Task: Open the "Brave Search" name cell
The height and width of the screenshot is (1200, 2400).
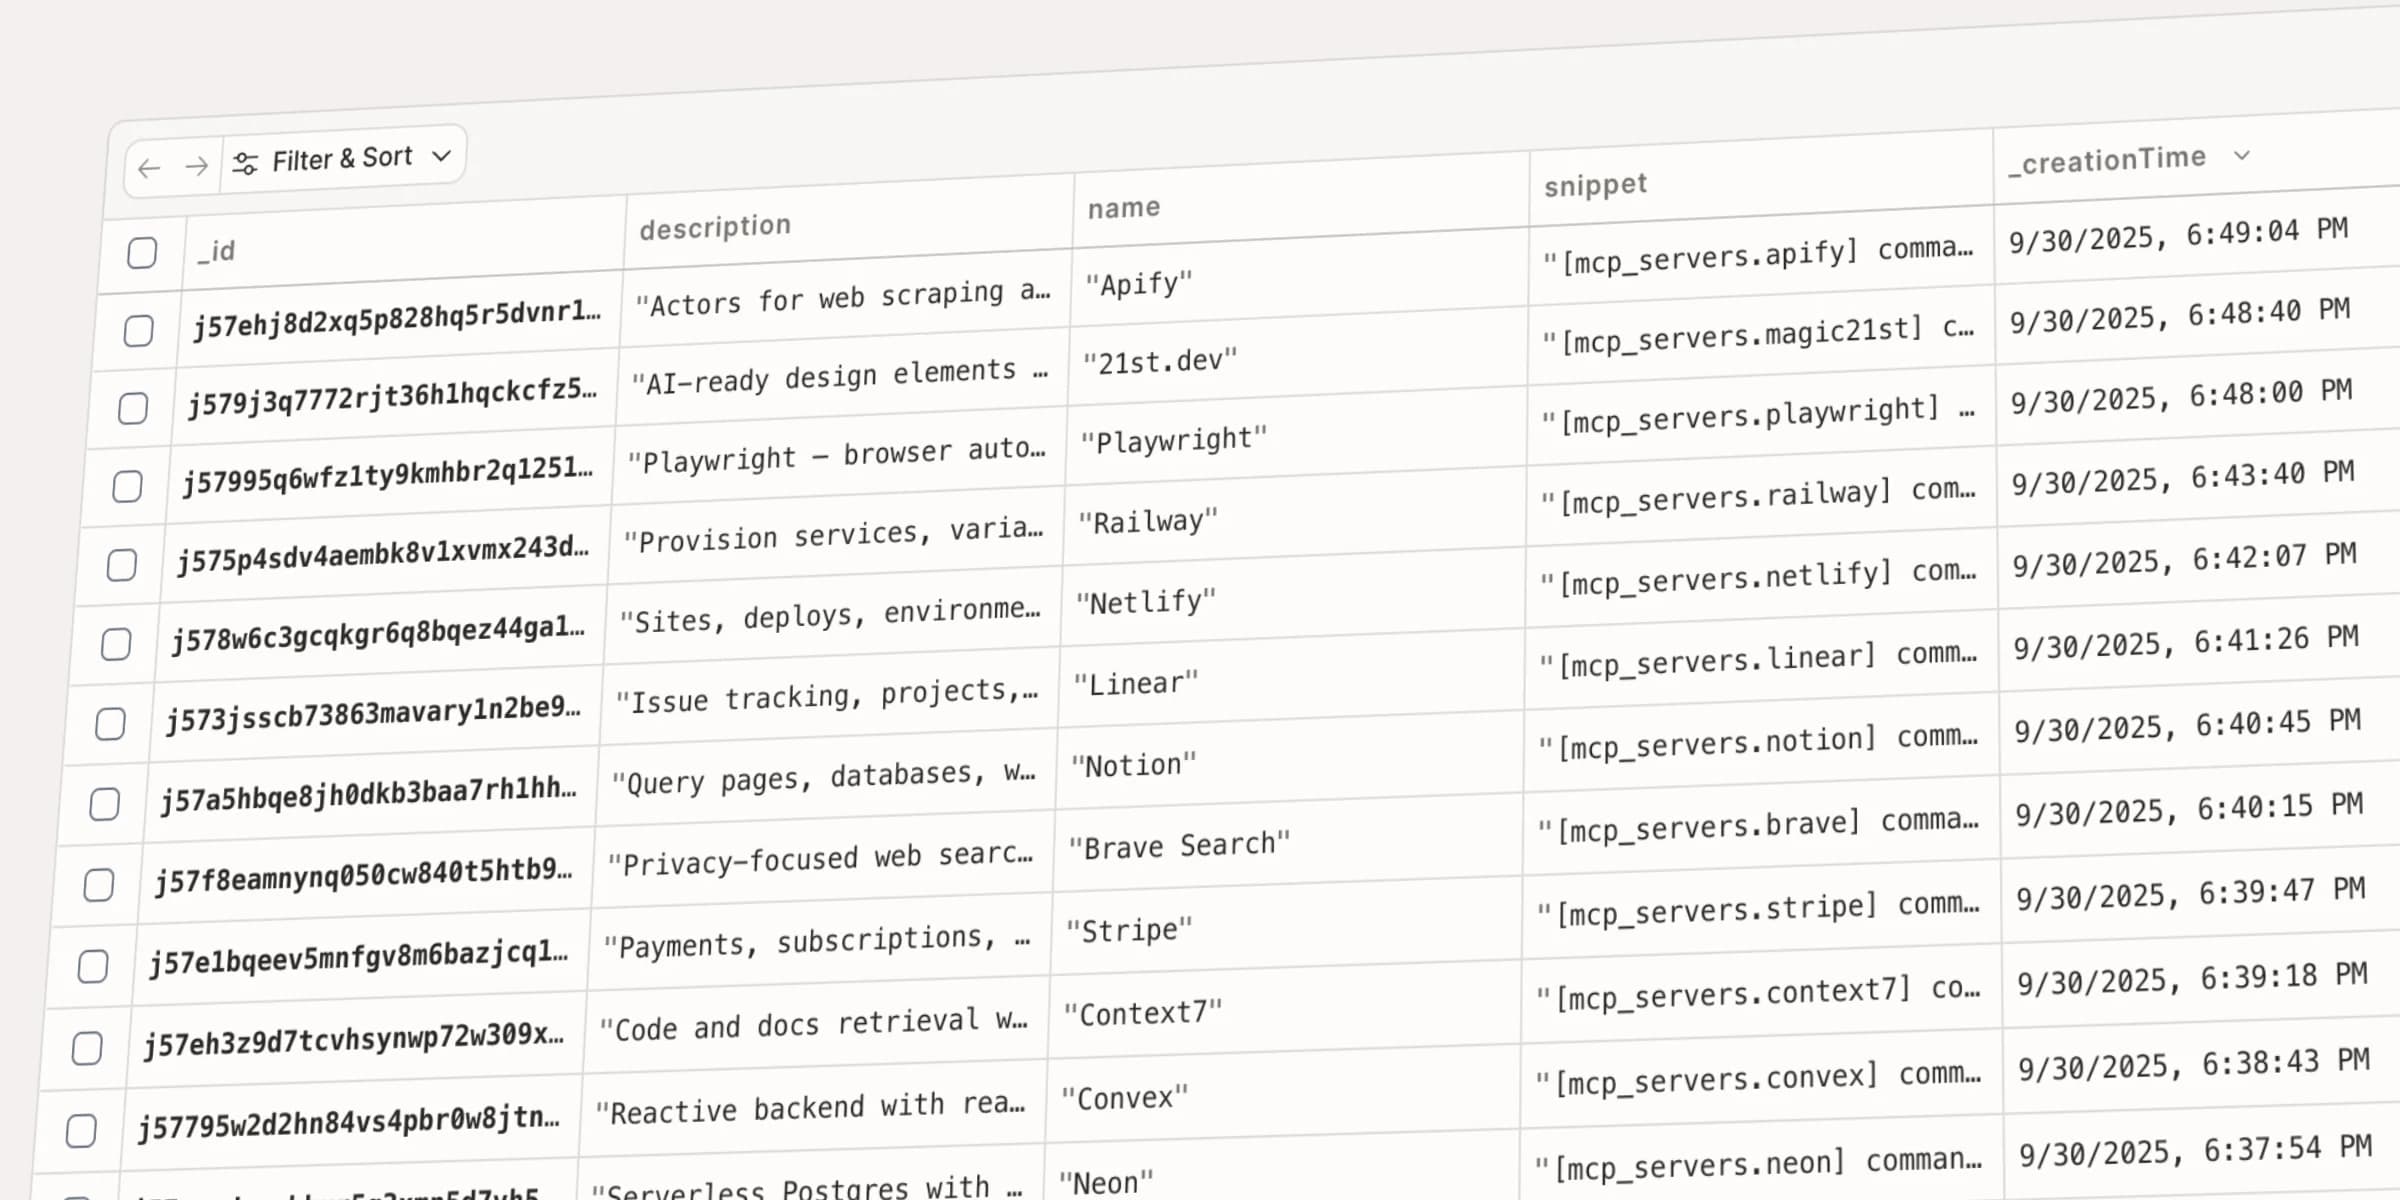Action: pyautogui.click(x=1179, y=846)
